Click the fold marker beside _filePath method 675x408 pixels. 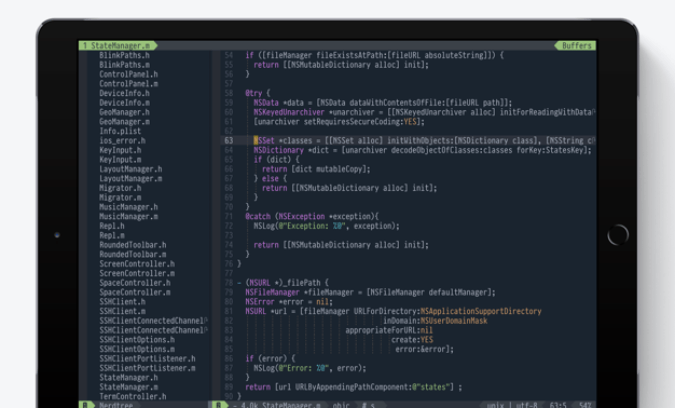tap(240, 283)
